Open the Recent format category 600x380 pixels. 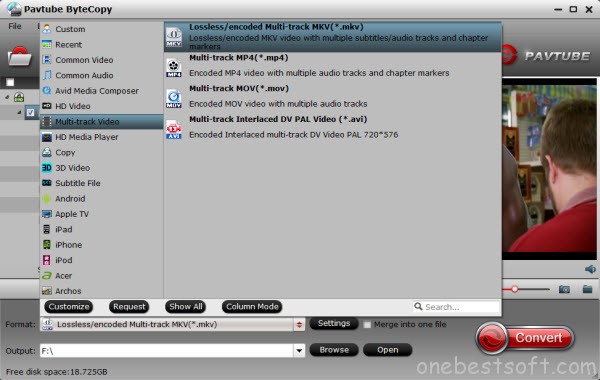click(x=102, y=44)
